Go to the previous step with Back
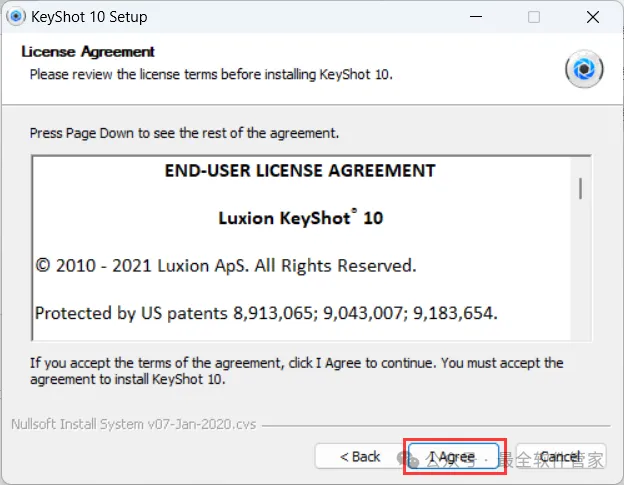 pos(360,457)
